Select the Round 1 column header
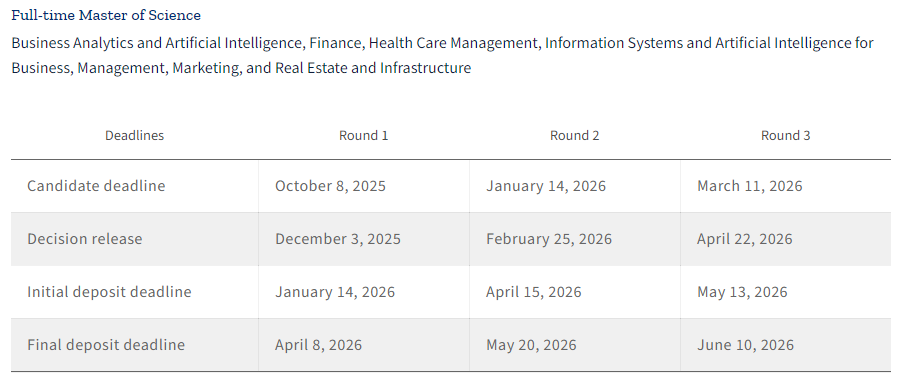The height and width of the screenshot is (373, 906). (x=363, y=135)
